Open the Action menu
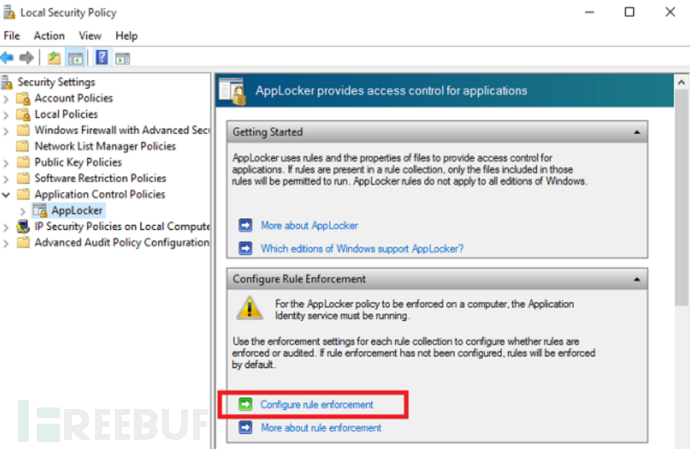The width and height of the screenshot is (690, 449). click(49, 36)
